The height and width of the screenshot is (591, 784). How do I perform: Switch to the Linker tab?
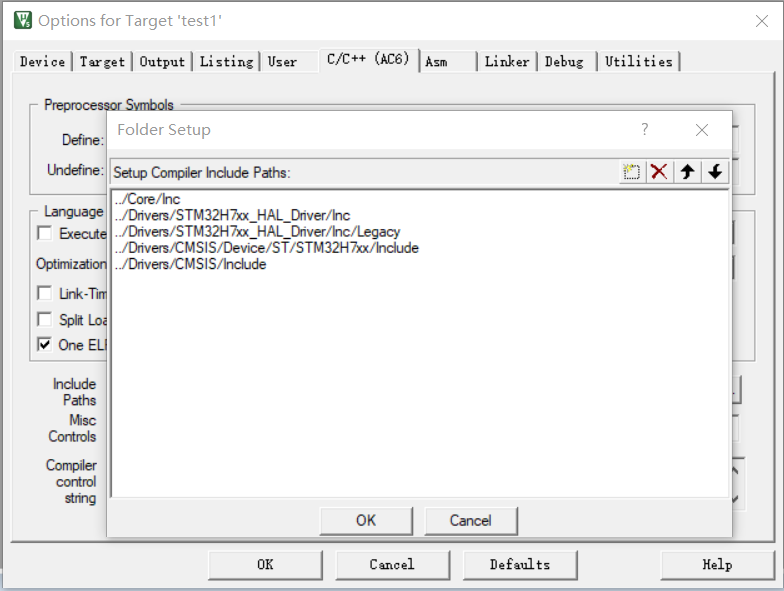(507, 62)
